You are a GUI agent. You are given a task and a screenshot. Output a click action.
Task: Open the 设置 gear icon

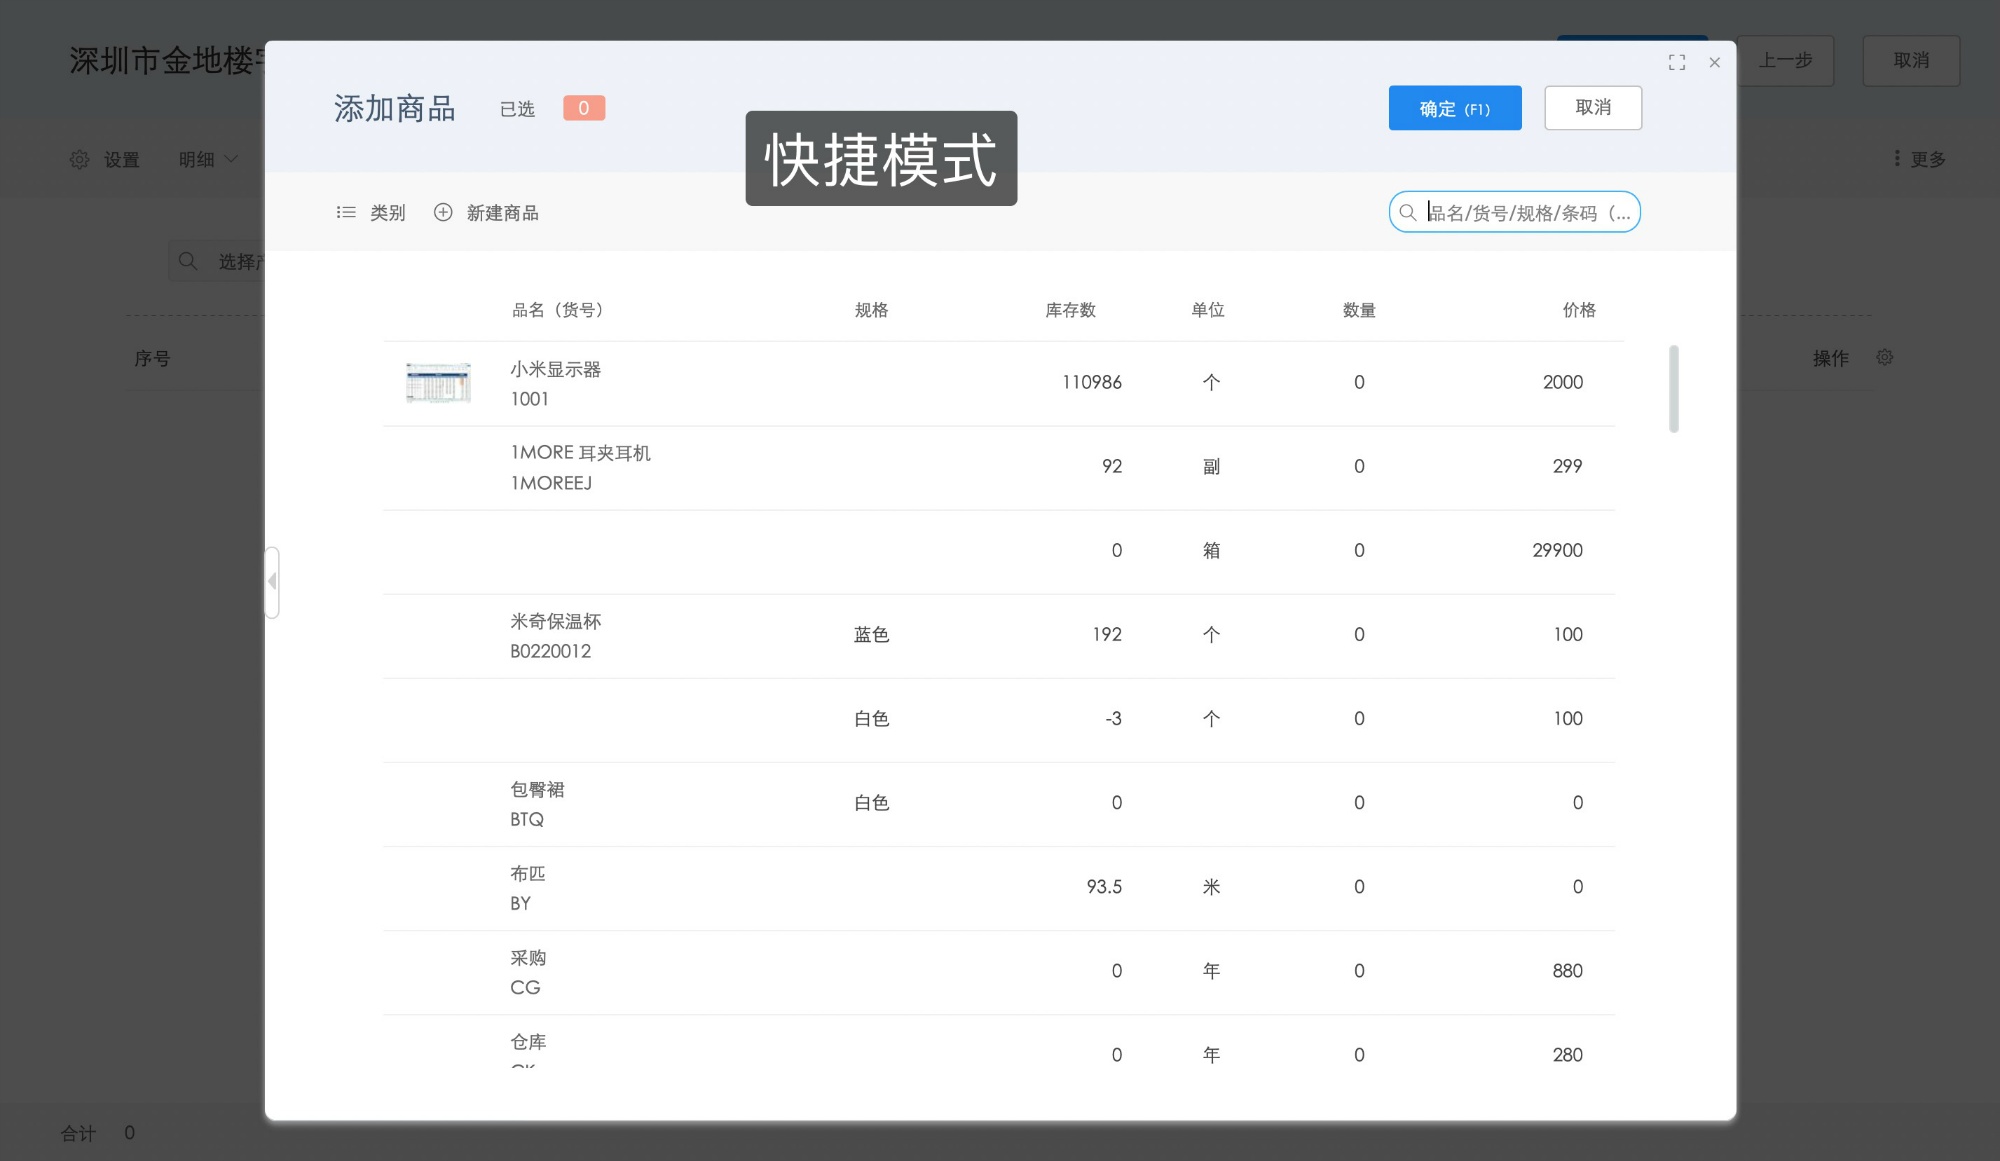(79, 158)
